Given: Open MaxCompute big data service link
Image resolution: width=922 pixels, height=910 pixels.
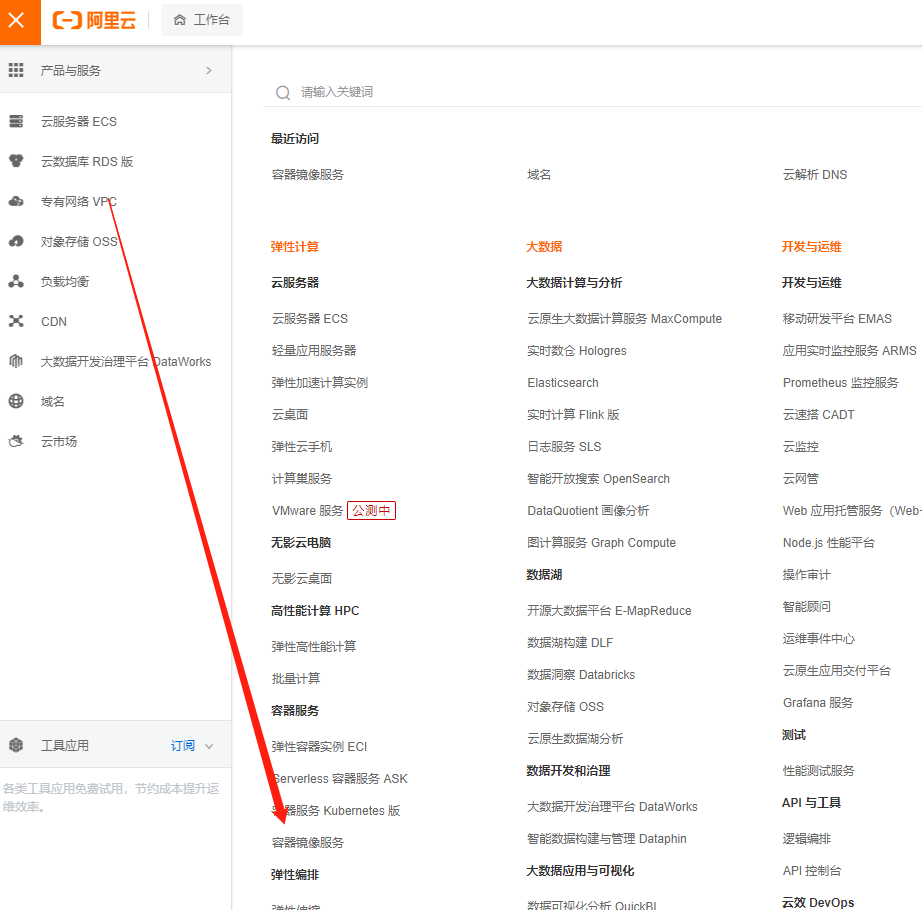Looking at the screenshot, I should (624, 319).
